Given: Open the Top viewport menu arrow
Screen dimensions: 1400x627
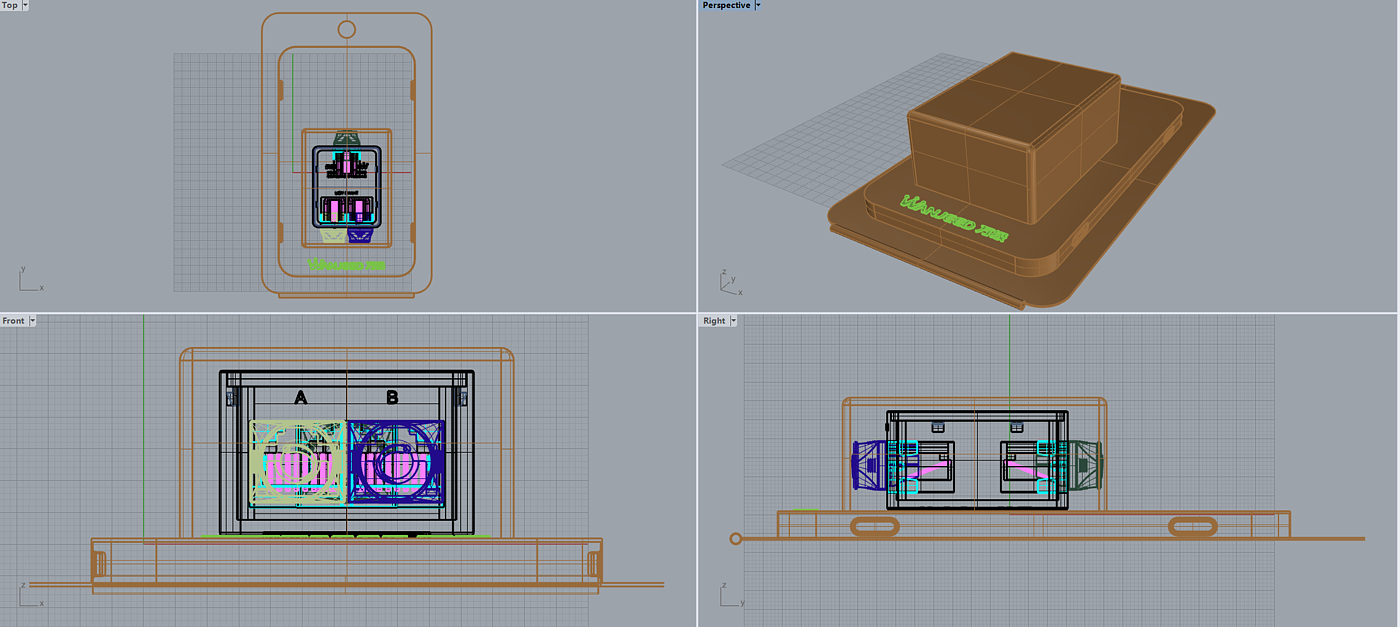Looking at the screenshot, I should click(x=24, y=6).
